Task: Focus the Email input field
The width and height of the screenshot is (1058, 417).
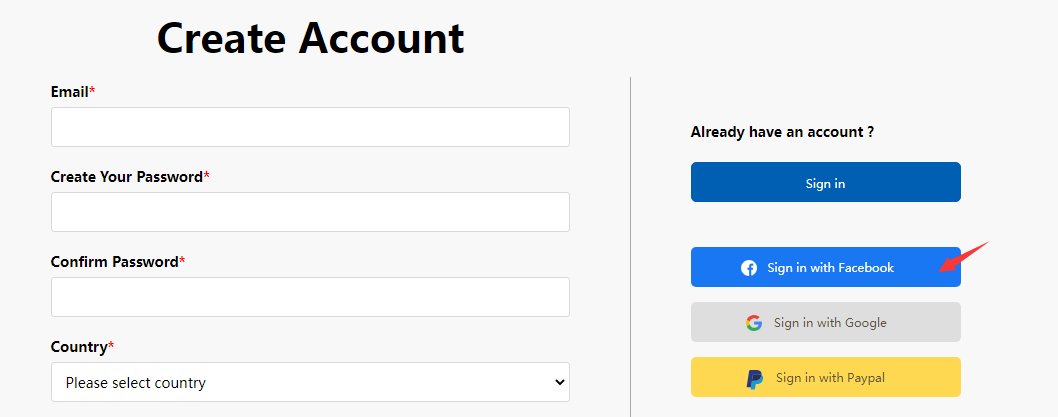Action: [x=310, y=127]
